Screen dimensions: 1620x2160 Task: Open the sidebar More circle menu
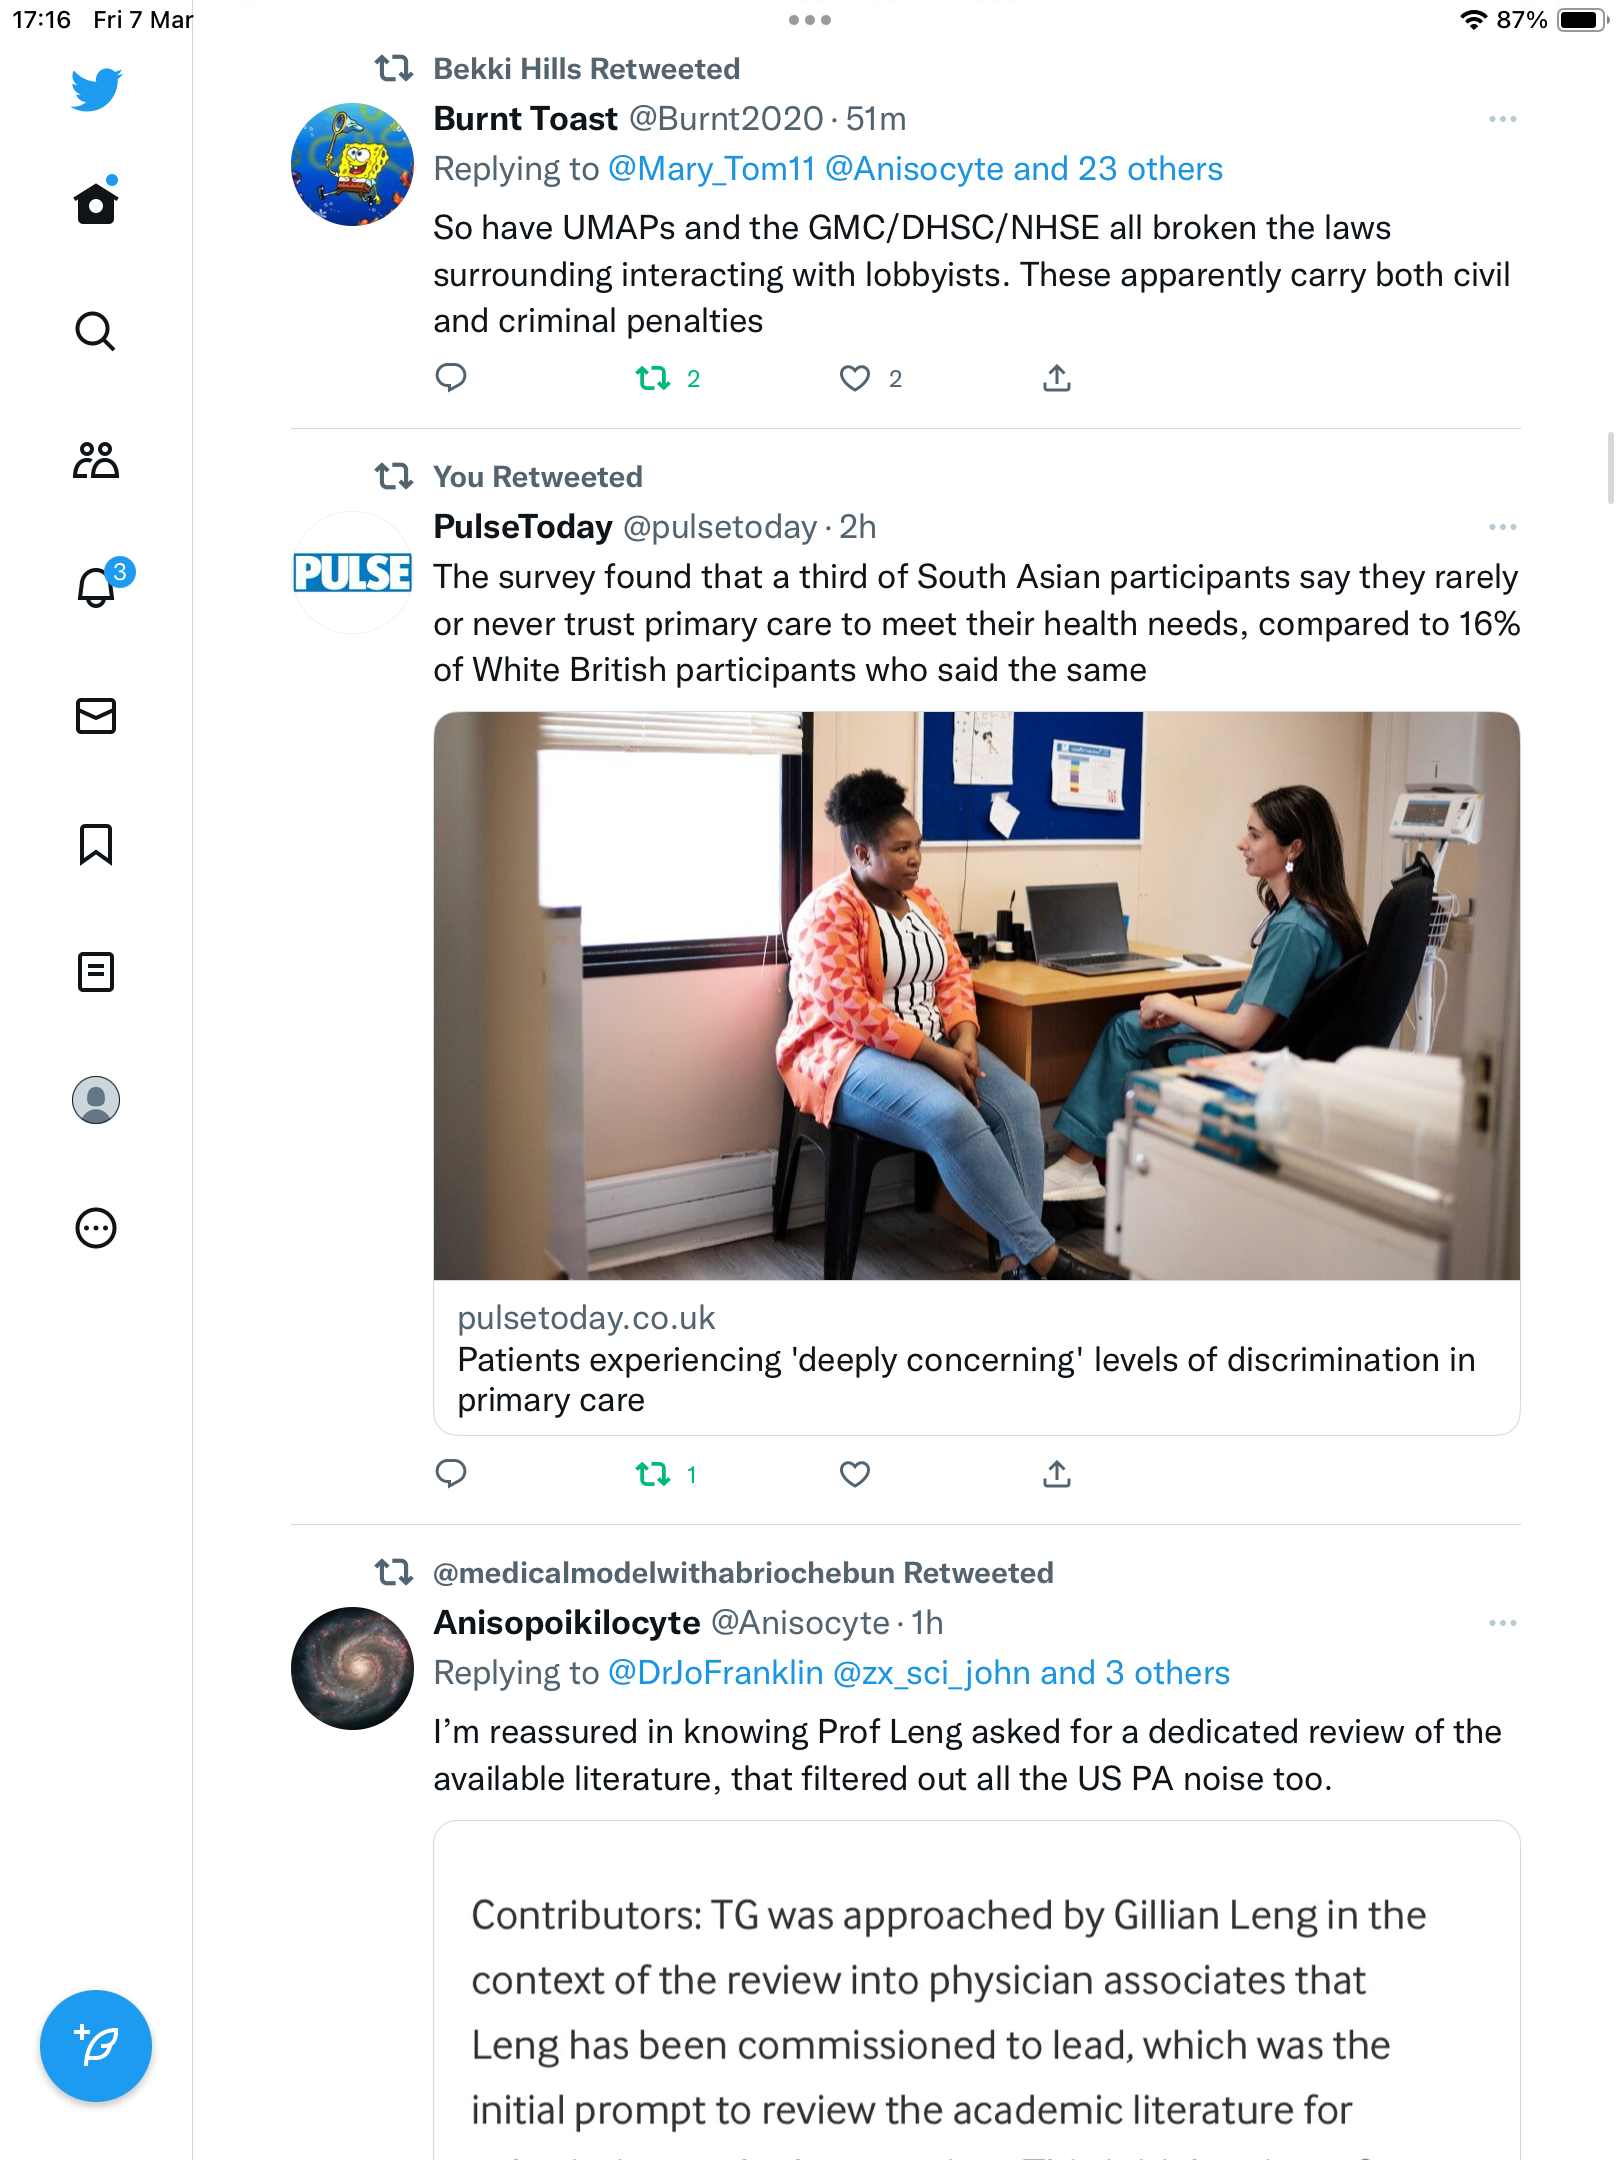click(96, 1228)
